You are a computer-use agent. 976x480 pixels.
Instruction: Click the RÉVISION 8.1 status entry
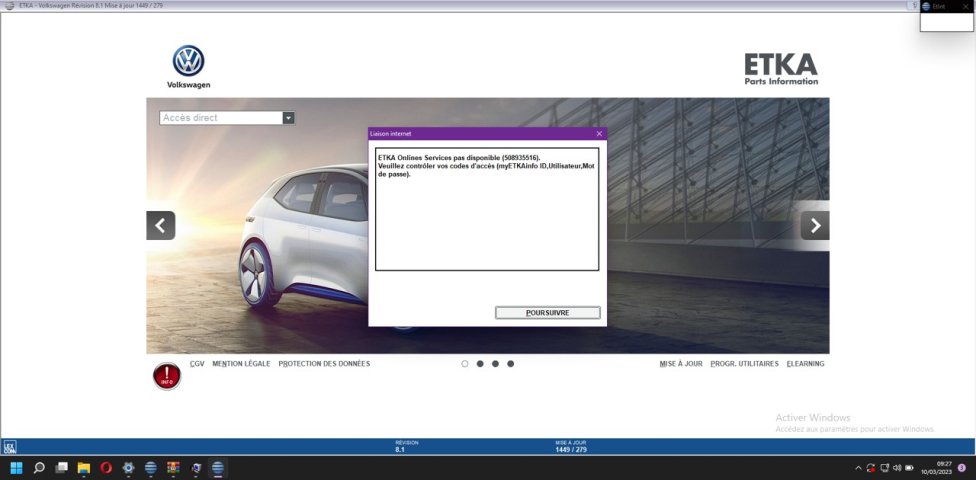tap(406, 446)
